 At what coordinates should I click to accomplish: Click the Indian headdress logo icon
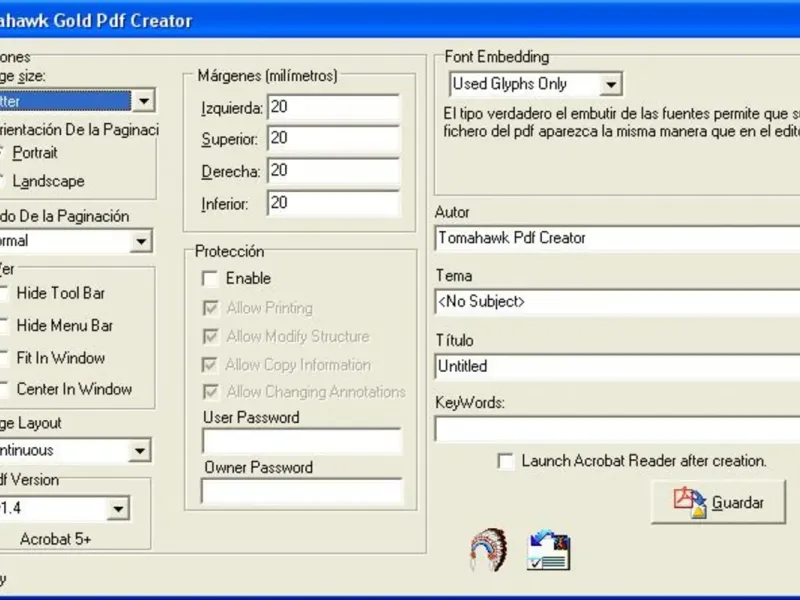pyautogui.click(x=488, y=550)
